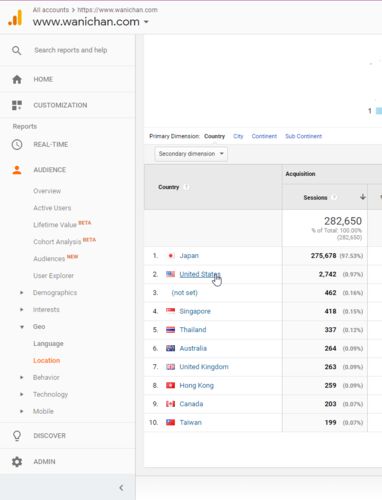Switch primary dimension to Continent

click(264, 136)
